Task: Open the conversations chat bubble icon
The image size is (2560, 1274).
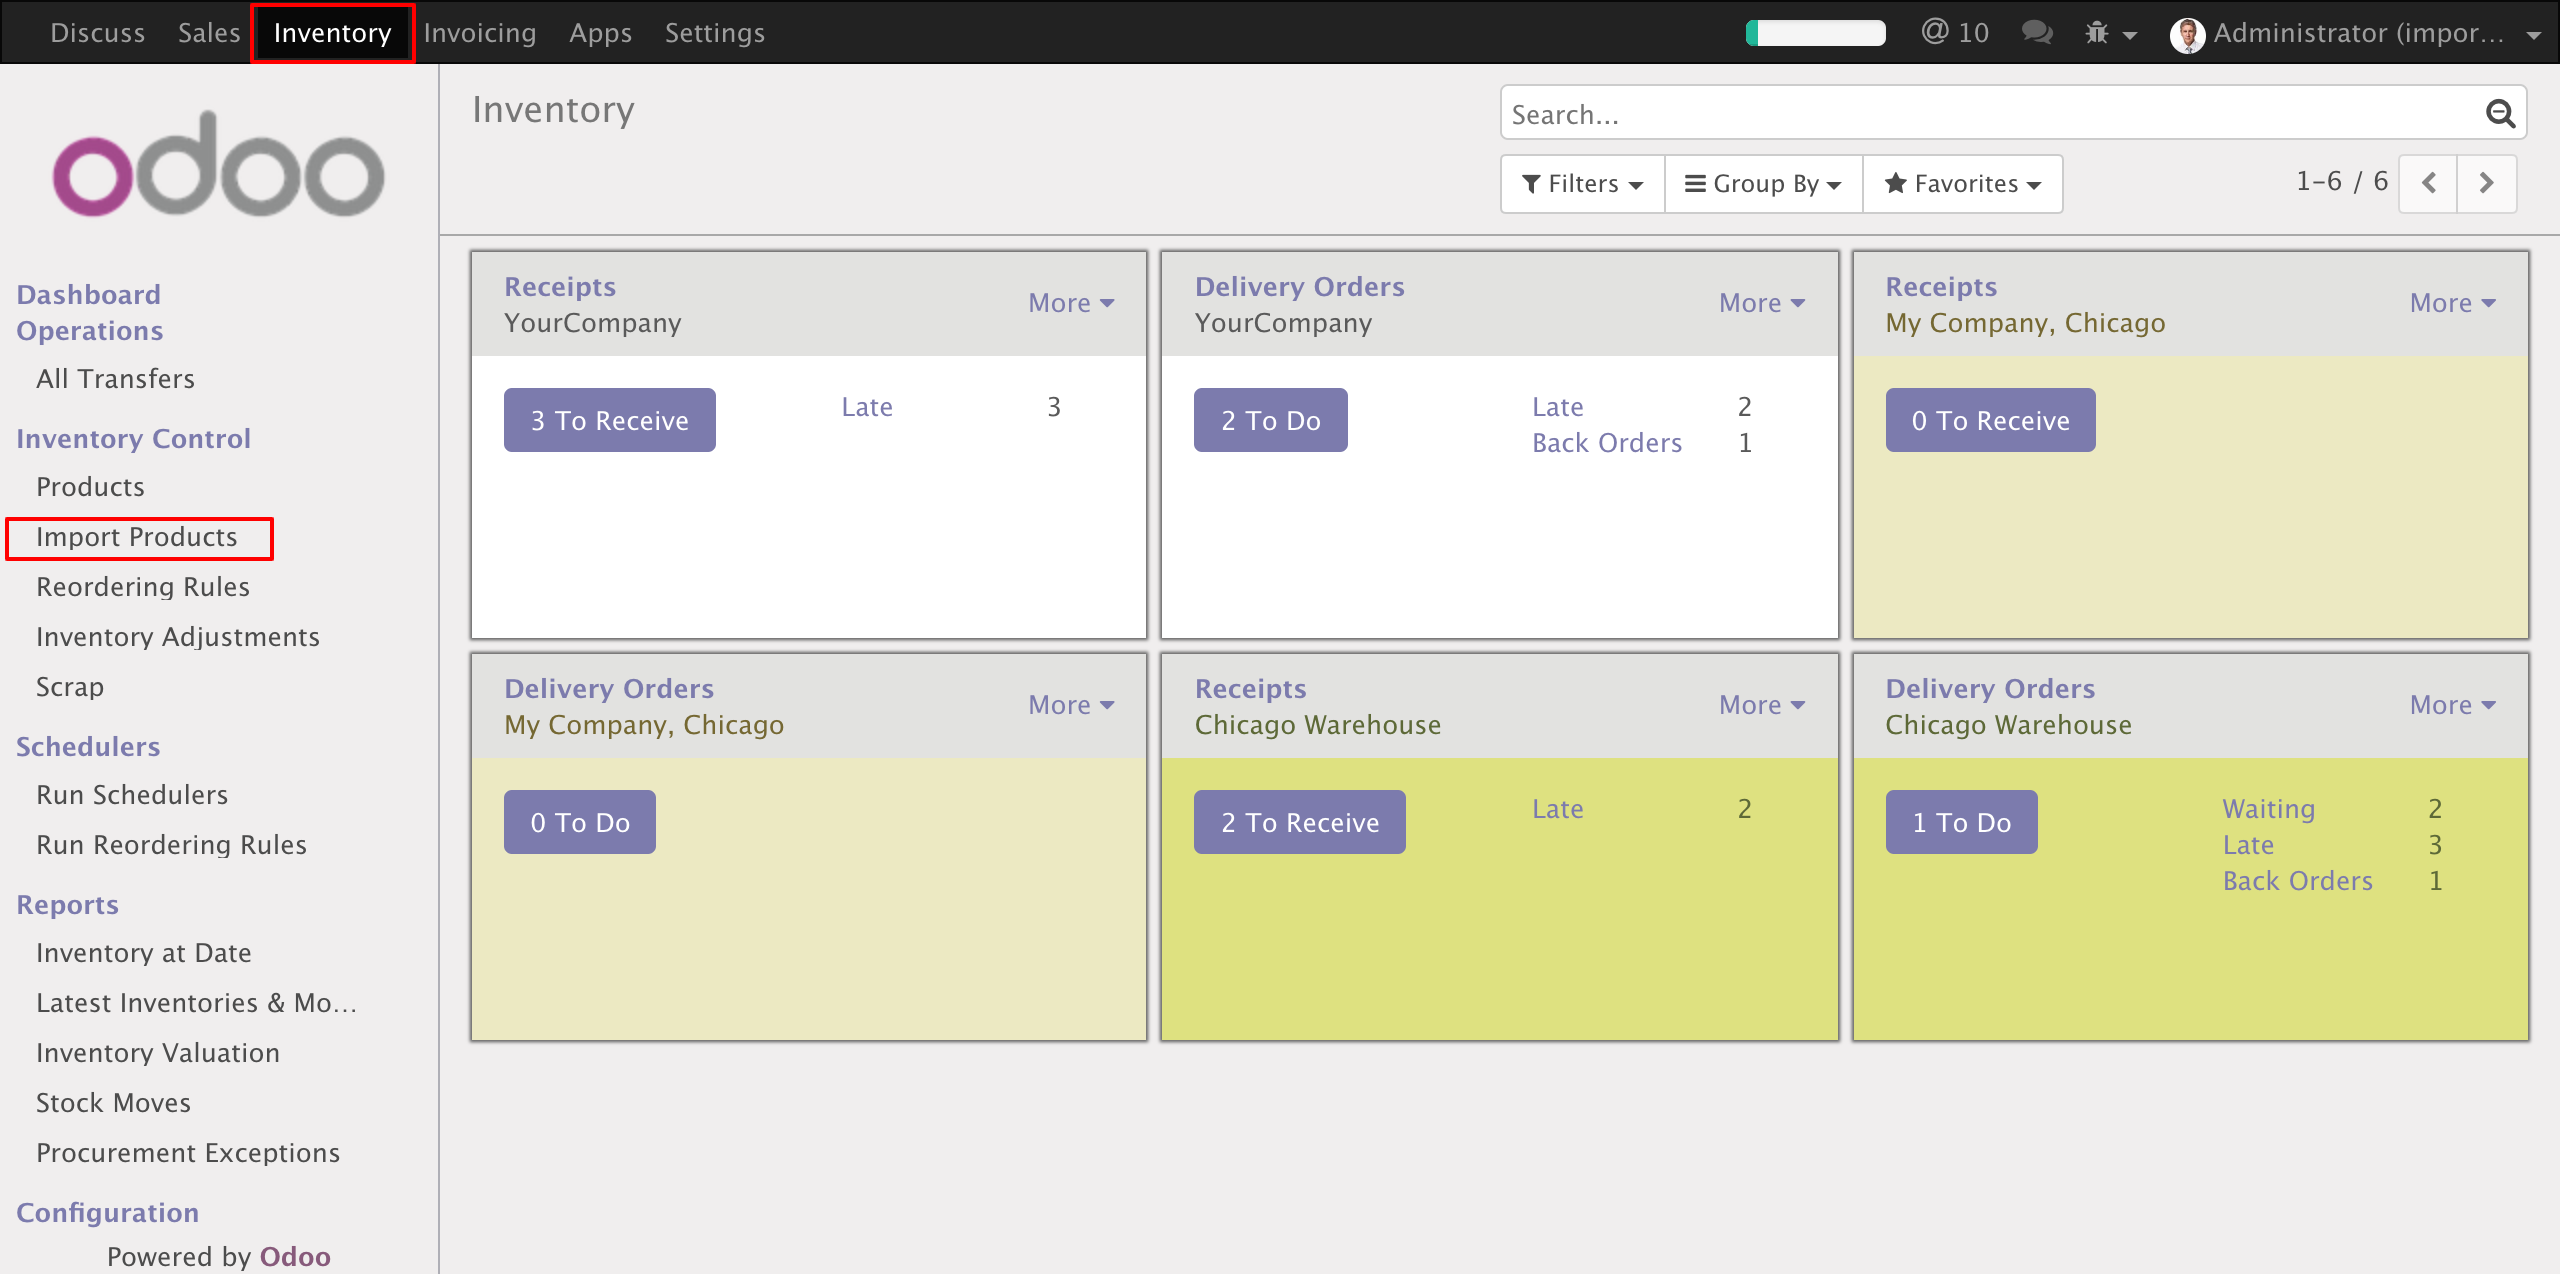Action: [2036, 33]
